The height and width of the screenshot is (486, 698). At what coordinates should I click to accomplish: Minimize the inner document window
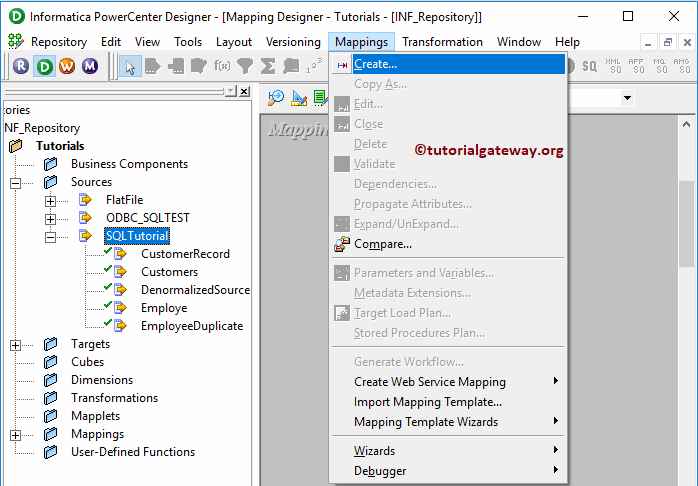point(648,43)
